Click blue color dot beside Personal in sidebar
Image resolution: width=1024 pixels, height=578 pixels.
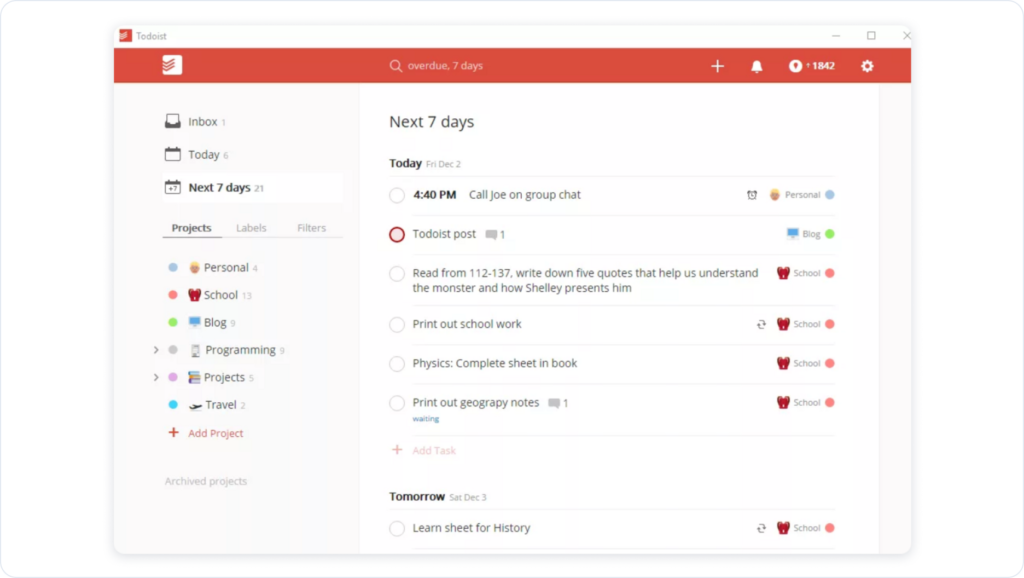173,267
